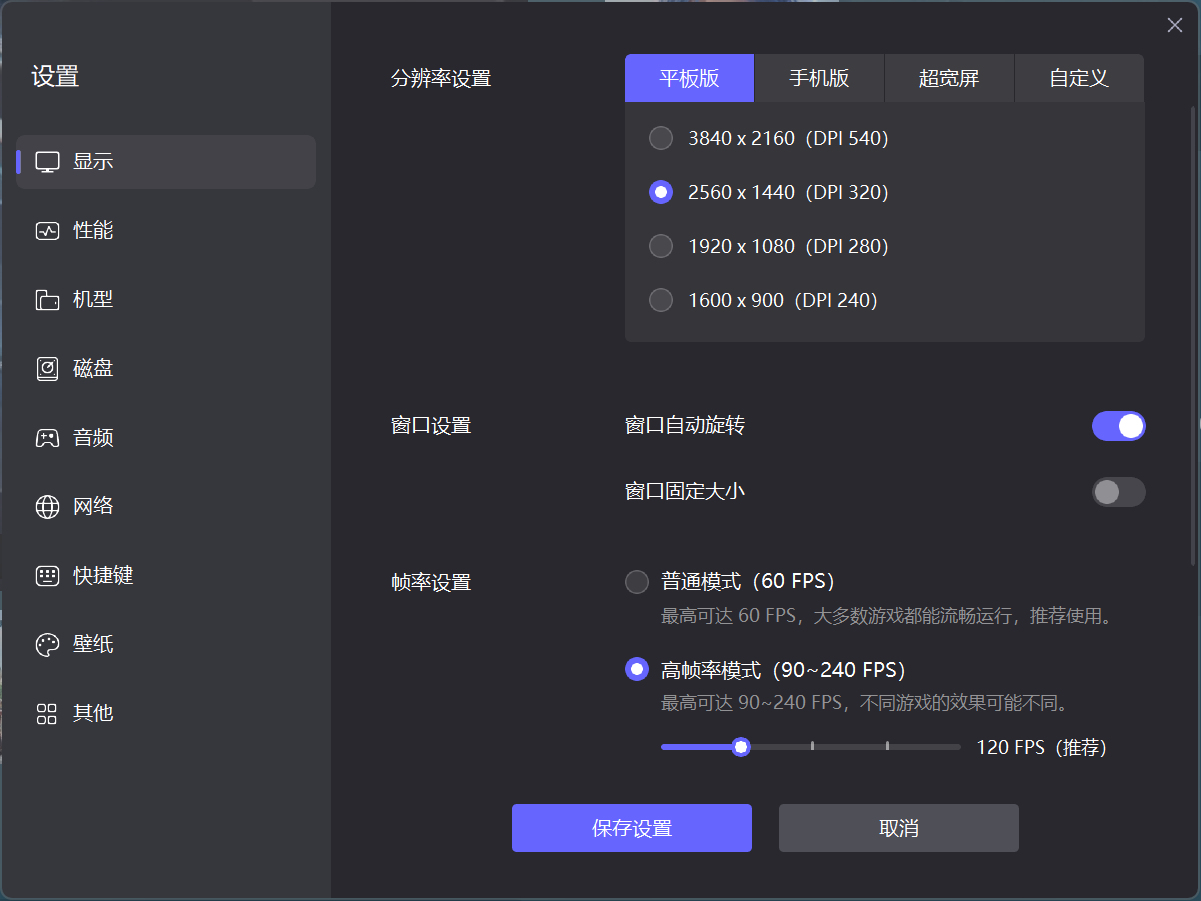
Task: Disable 窗口自动旋转 auto-rotate window
Action: coord(1118,426)
